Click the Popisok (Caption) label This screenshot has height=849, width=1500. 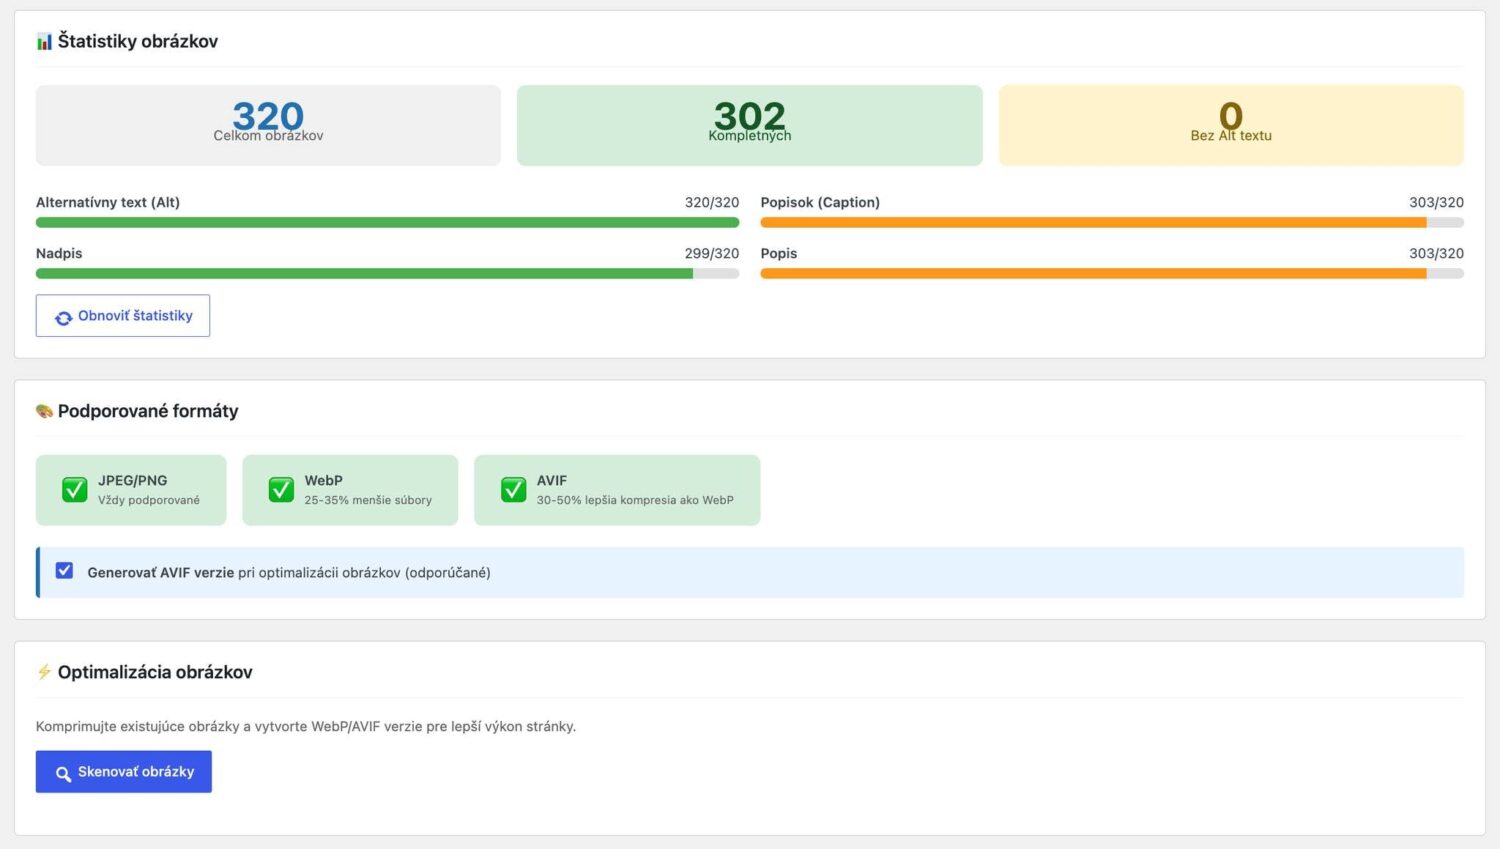coord(820,202)
